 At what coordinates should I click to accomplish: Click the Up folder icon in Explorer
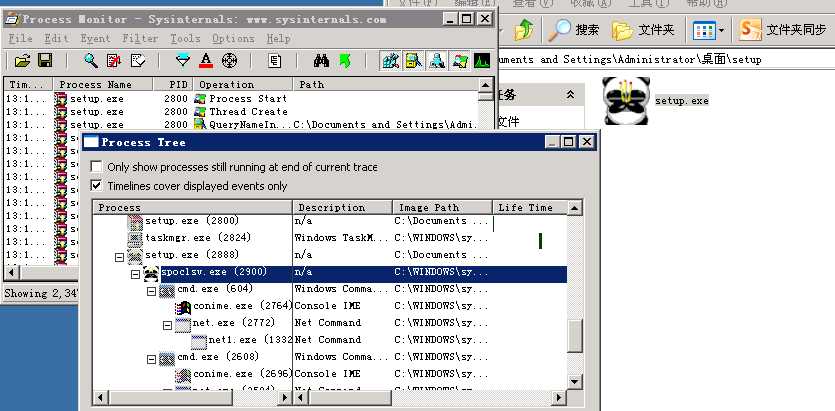524,30
